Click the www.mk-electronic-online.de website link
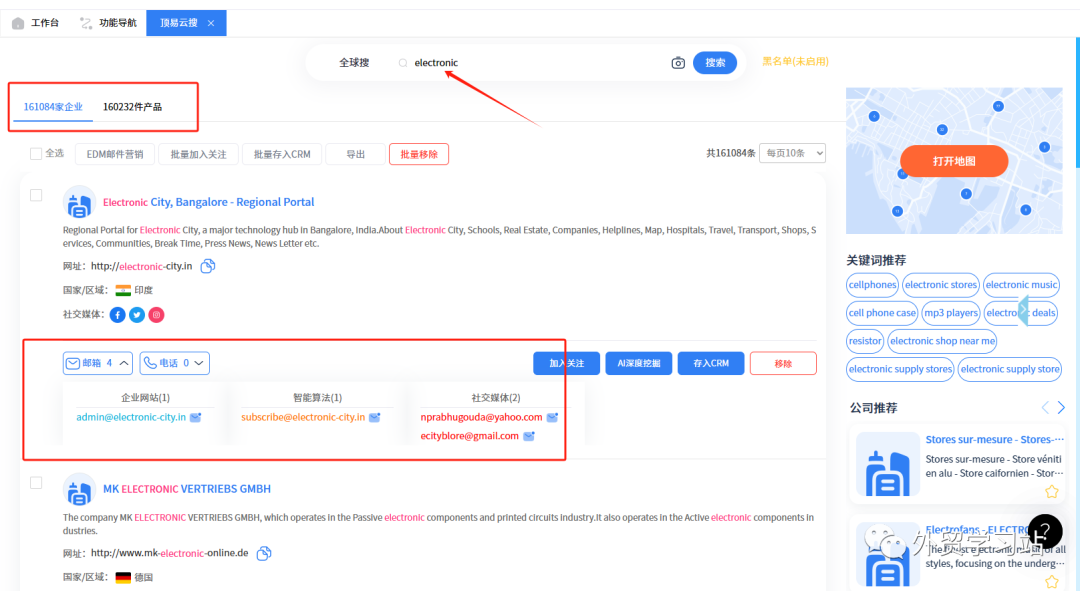The height and width of the screenshot is (591, 1080). tap(169, 553)
